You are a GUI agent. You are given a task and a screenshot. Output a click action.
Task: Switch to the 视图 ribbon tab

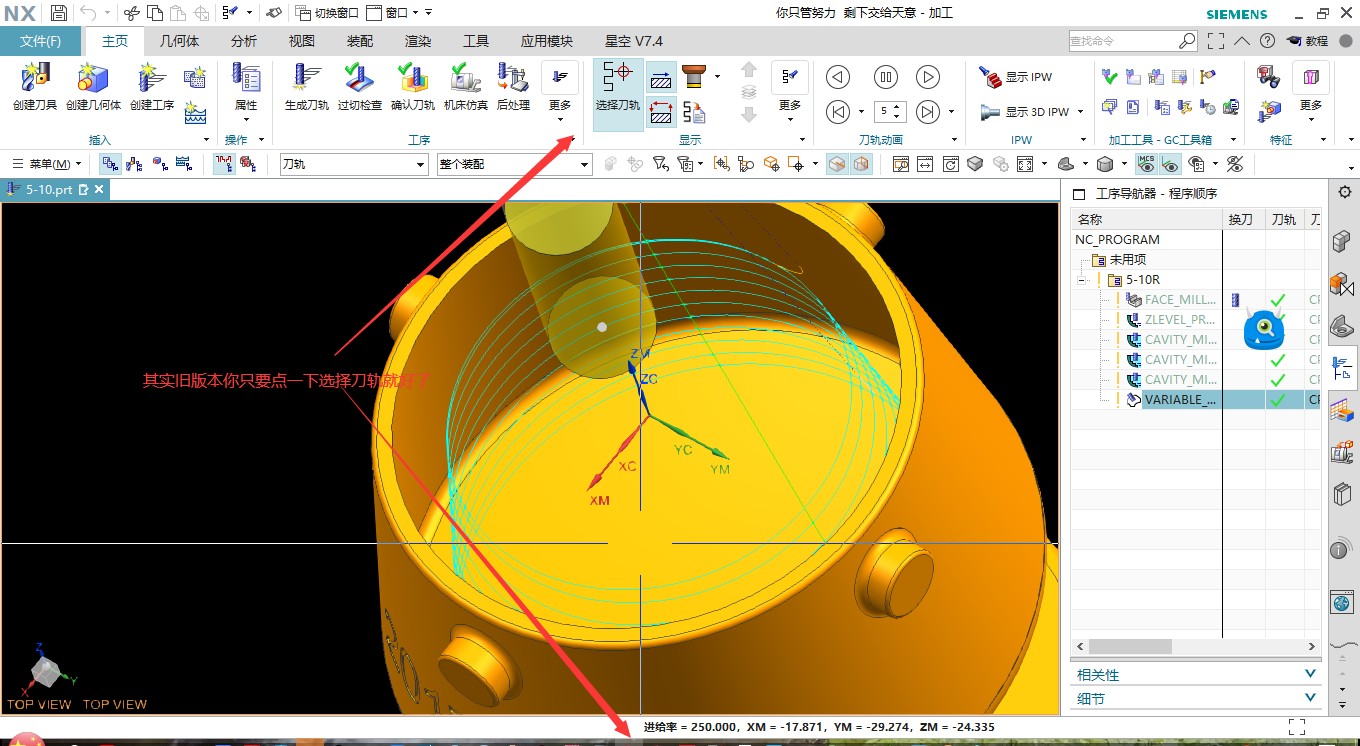301,41
